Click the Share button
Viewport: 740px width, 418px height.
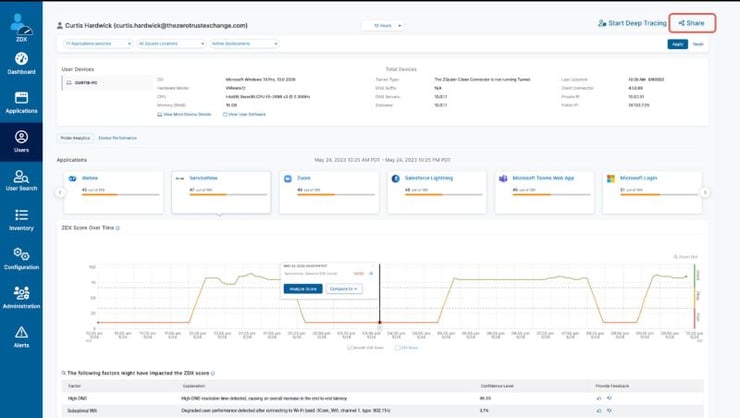coord(692,23)
